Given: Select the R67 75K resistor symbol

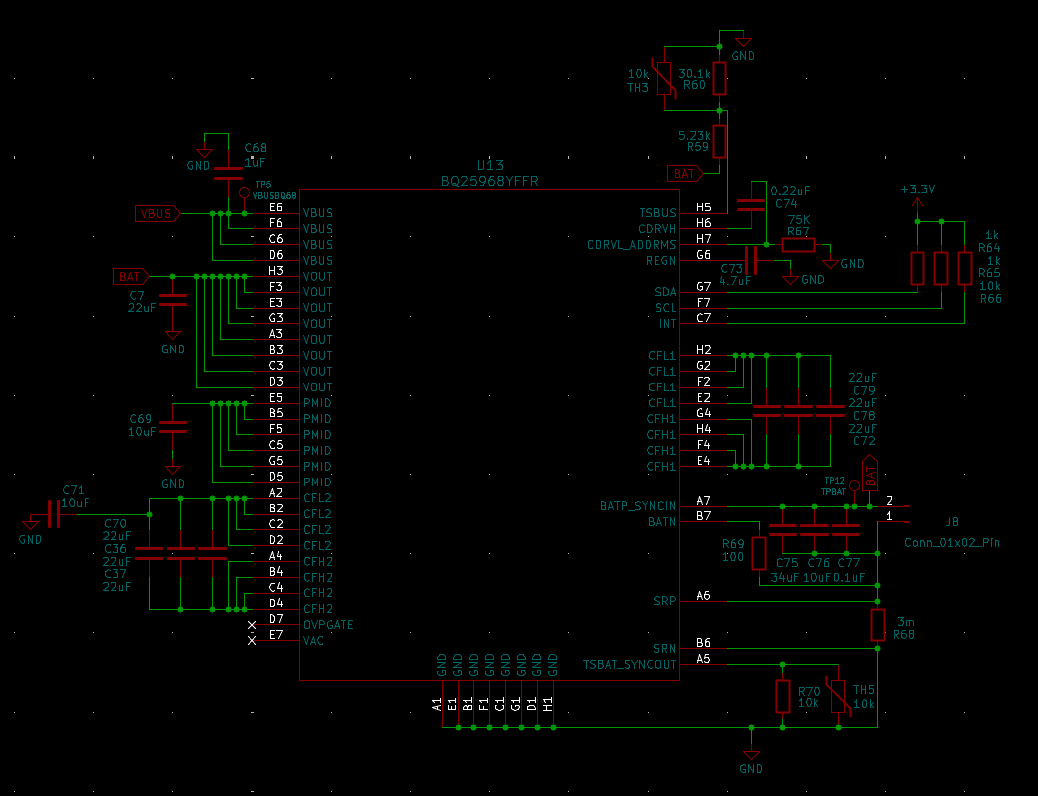Looking at the screenshot, I should (x=798, y=245).
